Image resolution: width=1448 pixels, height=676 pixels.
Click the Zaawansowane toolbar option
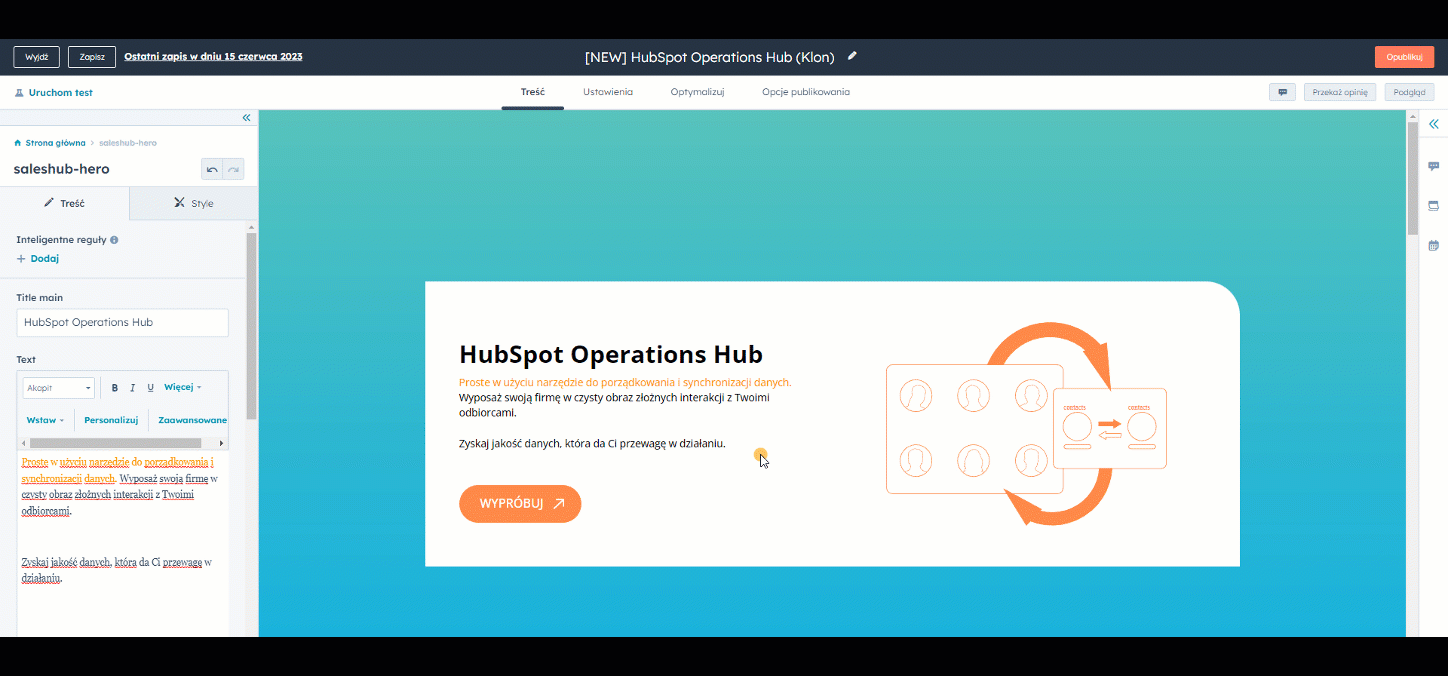point(193,420)
